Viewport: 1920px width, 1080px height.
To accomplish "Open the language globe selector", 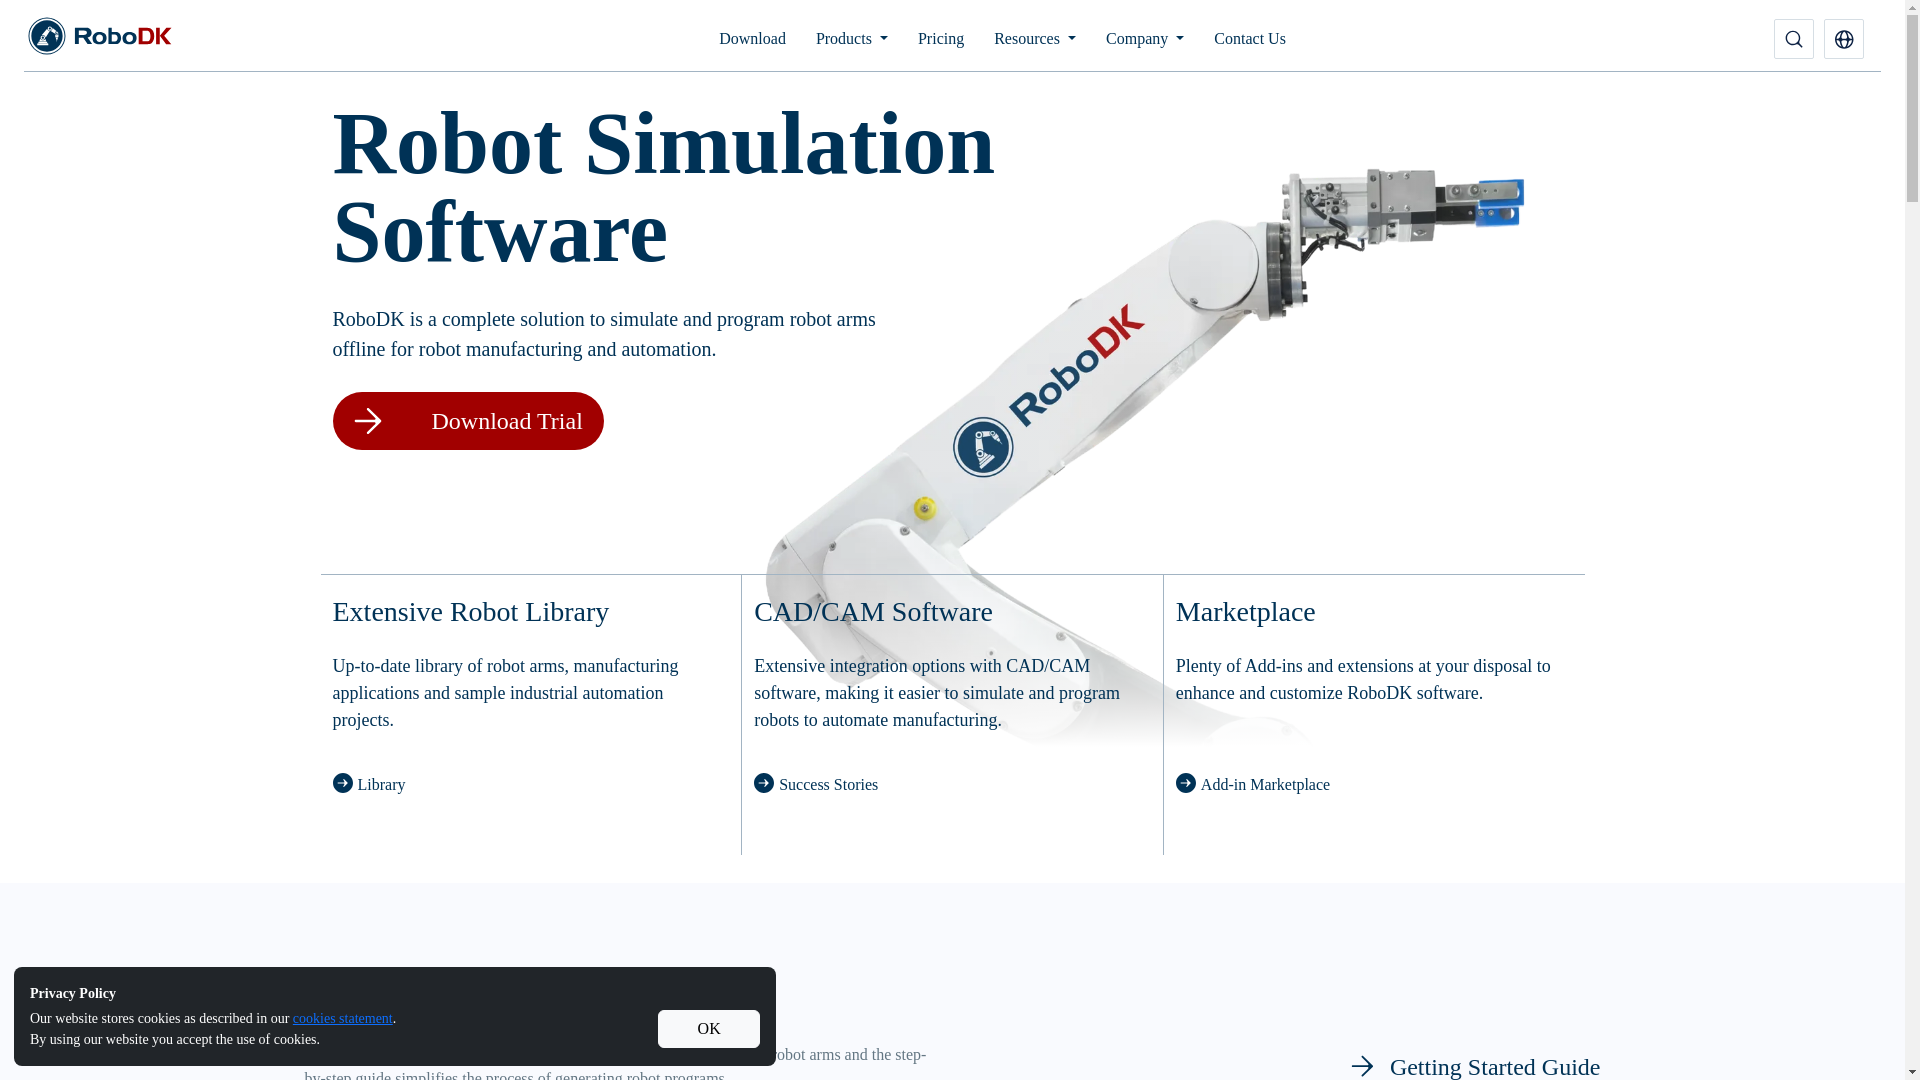I will (x=1843, y=39).
